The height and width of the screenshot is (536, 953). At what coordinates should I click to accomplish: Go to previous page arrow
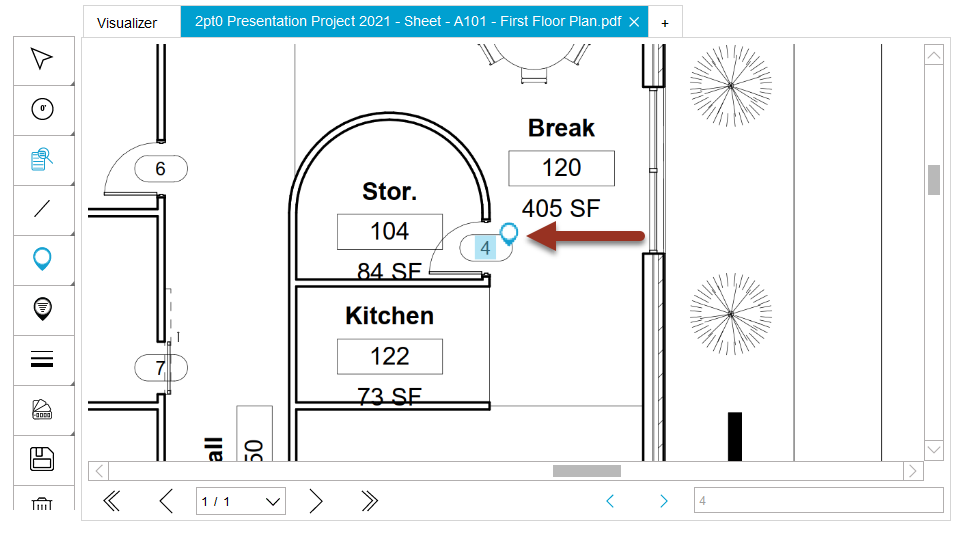coord(166,501)
